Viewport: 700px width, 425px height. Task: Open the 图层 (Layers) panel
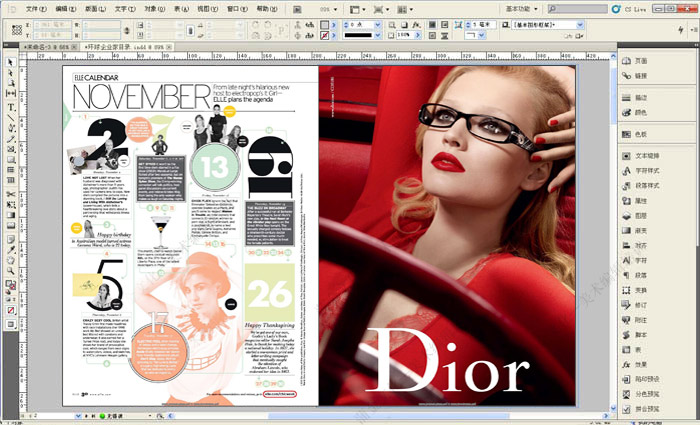636,216
